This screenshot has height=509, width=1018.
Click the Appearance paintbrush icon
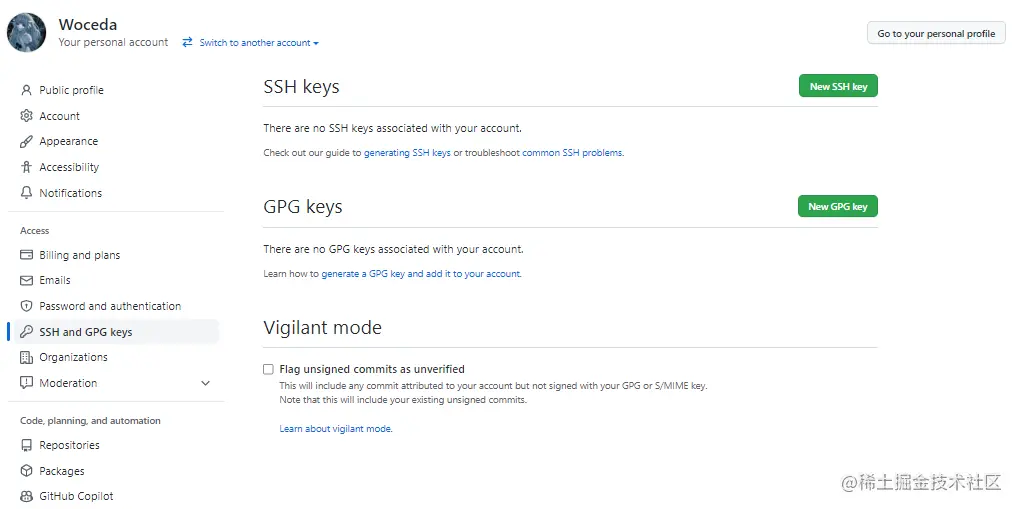coord(27,142)
